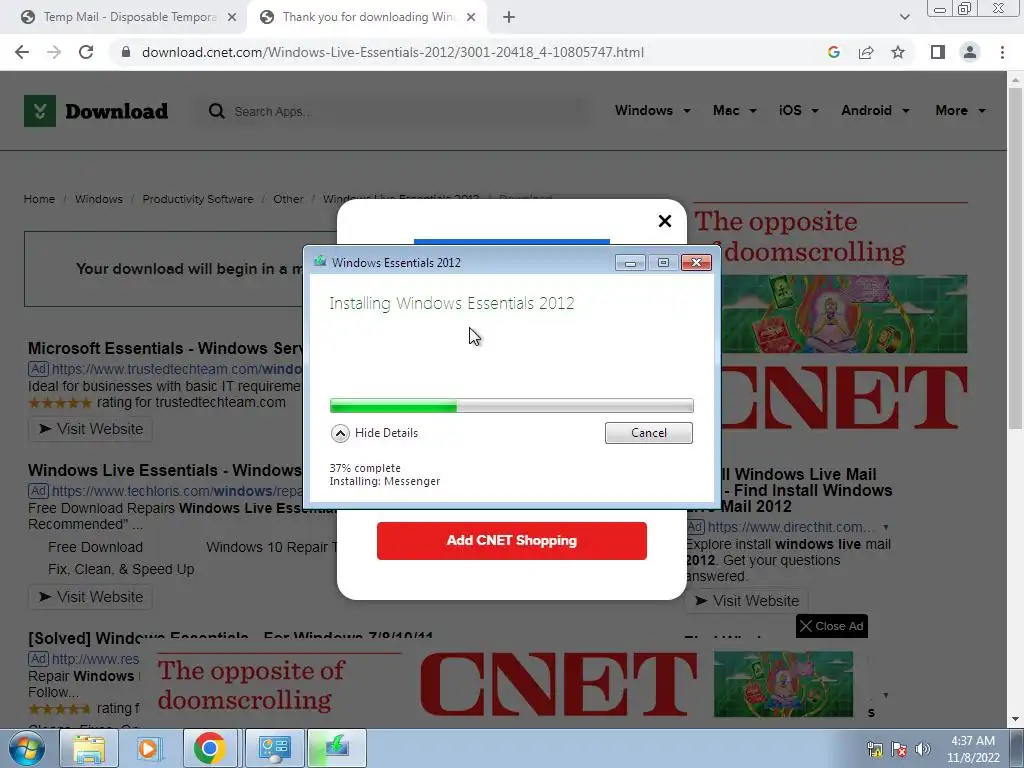Open the Windows Start button
This screenshot has width=1024, height=768.
26,748
